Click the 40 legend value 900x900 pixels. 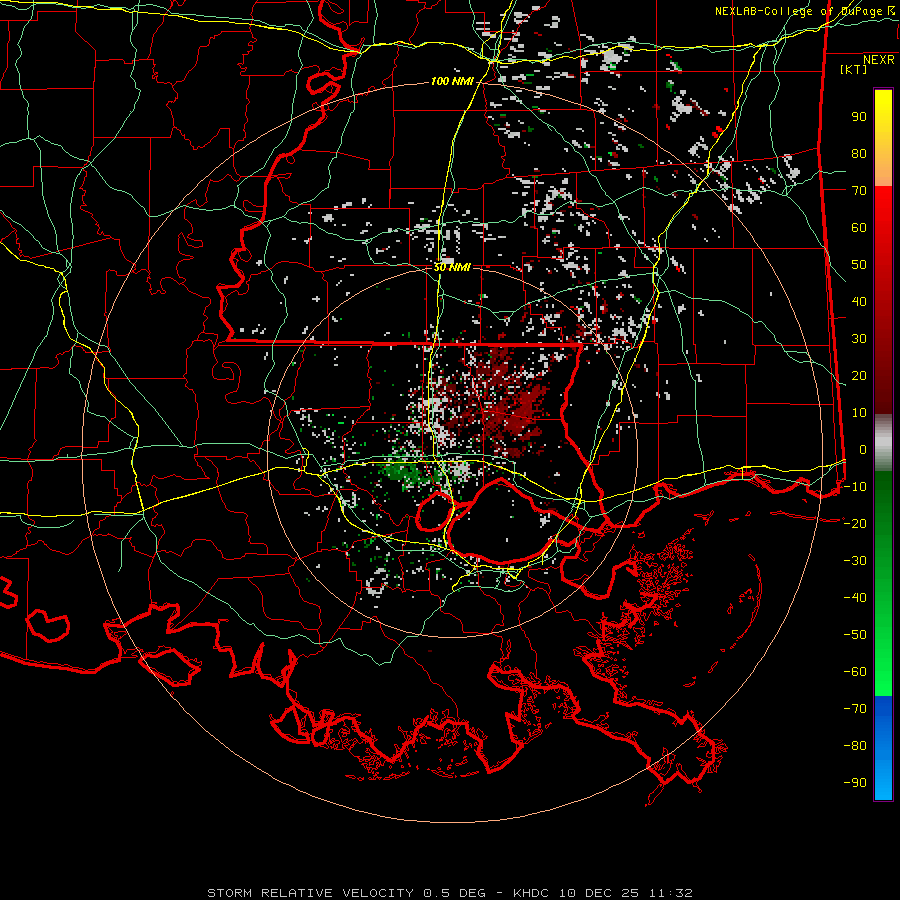[859, 301]
